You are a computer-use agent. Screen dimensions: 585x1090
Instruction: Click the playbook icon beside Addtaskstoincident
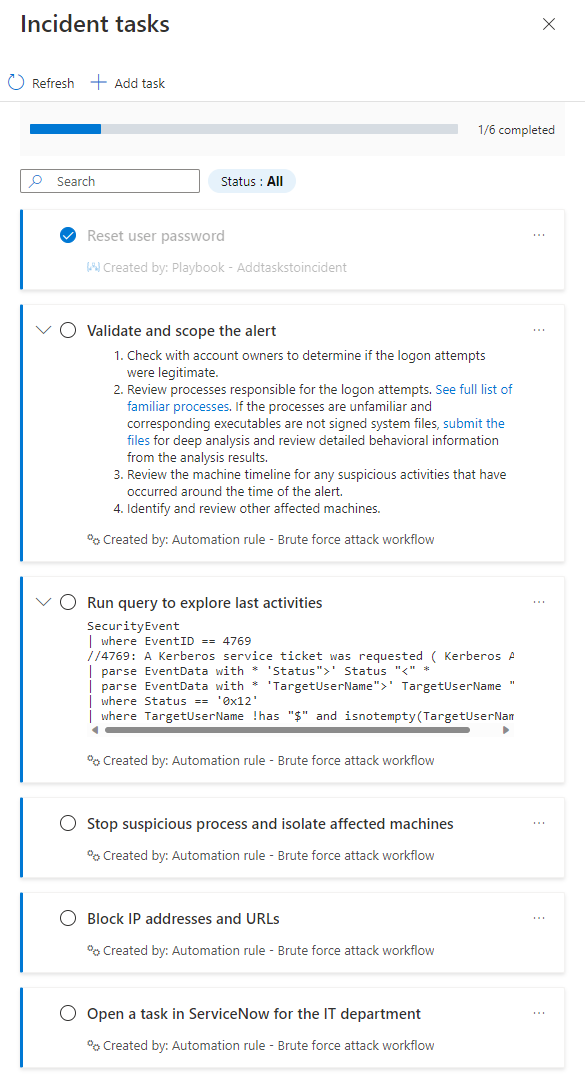click(x=91, y=267)
